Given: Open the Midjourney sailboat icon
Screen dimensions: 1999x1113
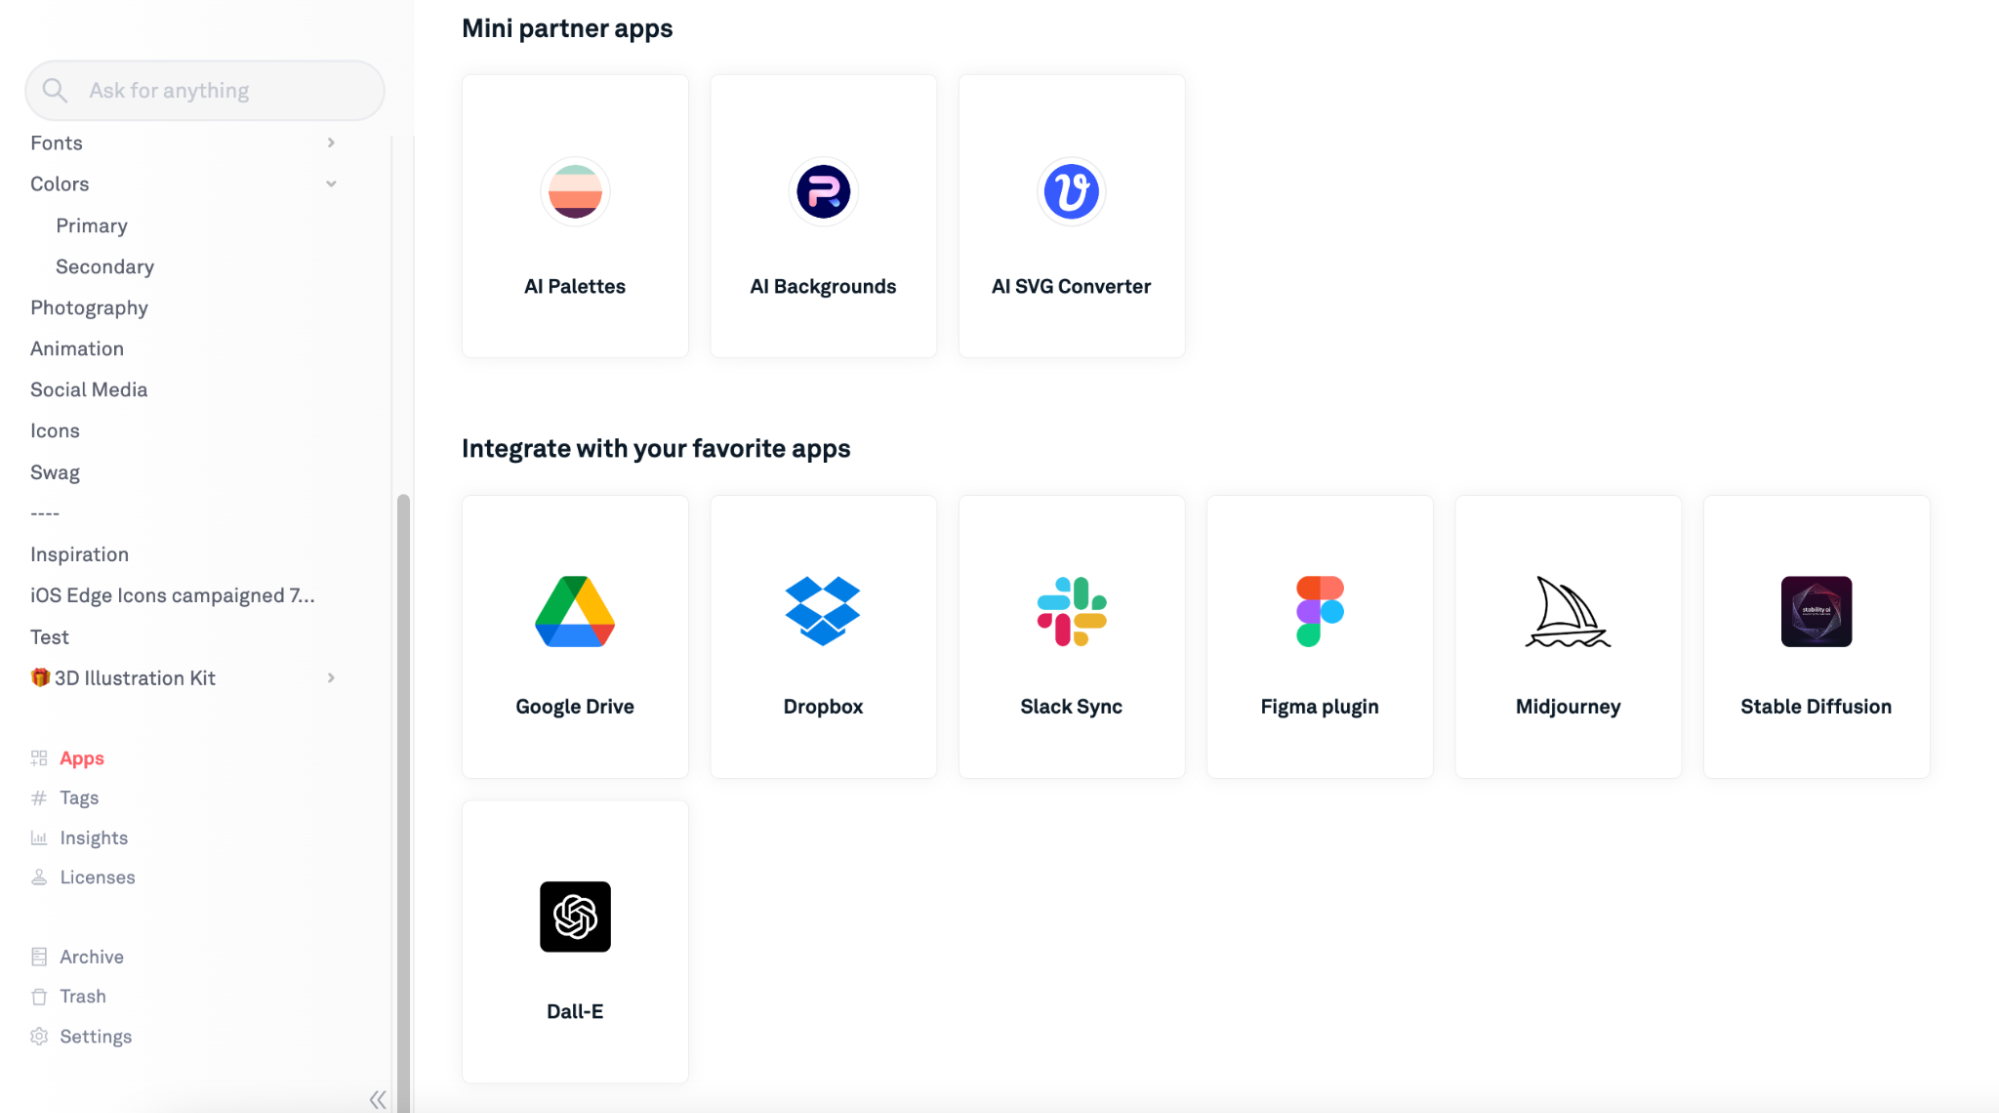Looking at the screenshot, I should (1567, 611).
